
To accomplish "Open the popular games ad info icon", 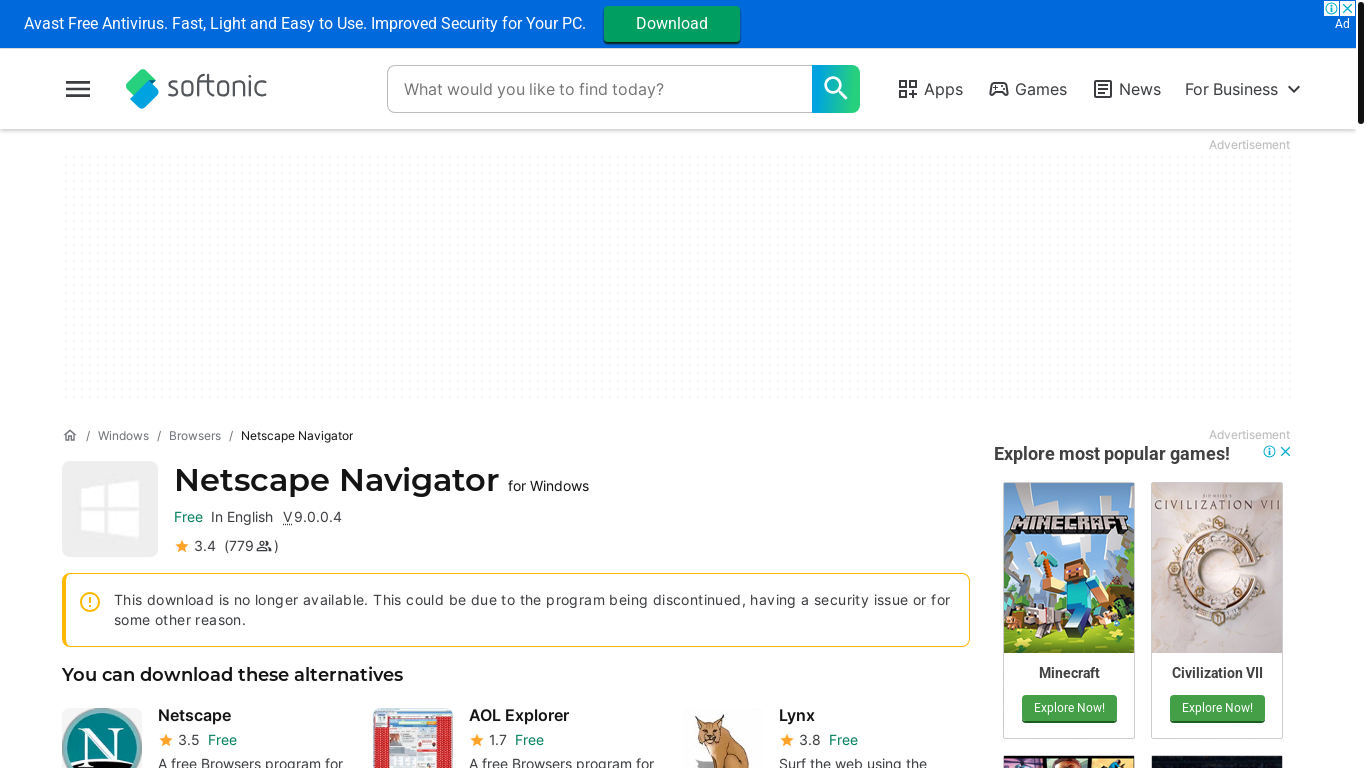I will (1269, 452).
